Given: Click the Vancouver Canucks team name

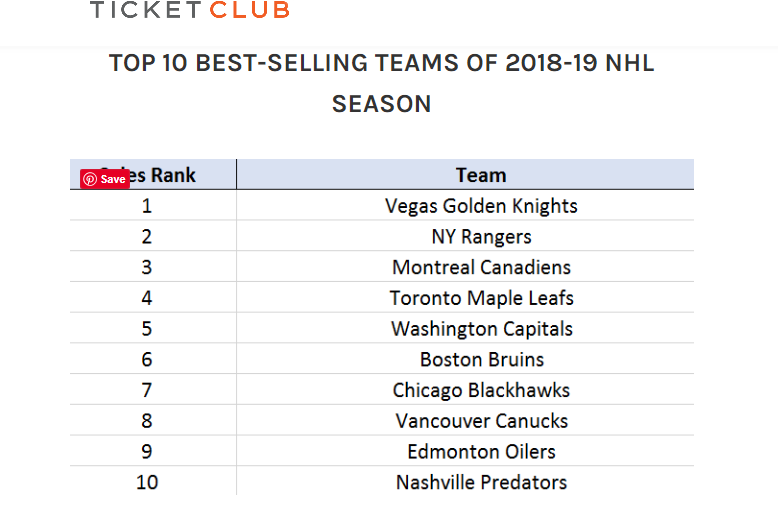Looking at the screenshot, I should click(x=481, y=421).
